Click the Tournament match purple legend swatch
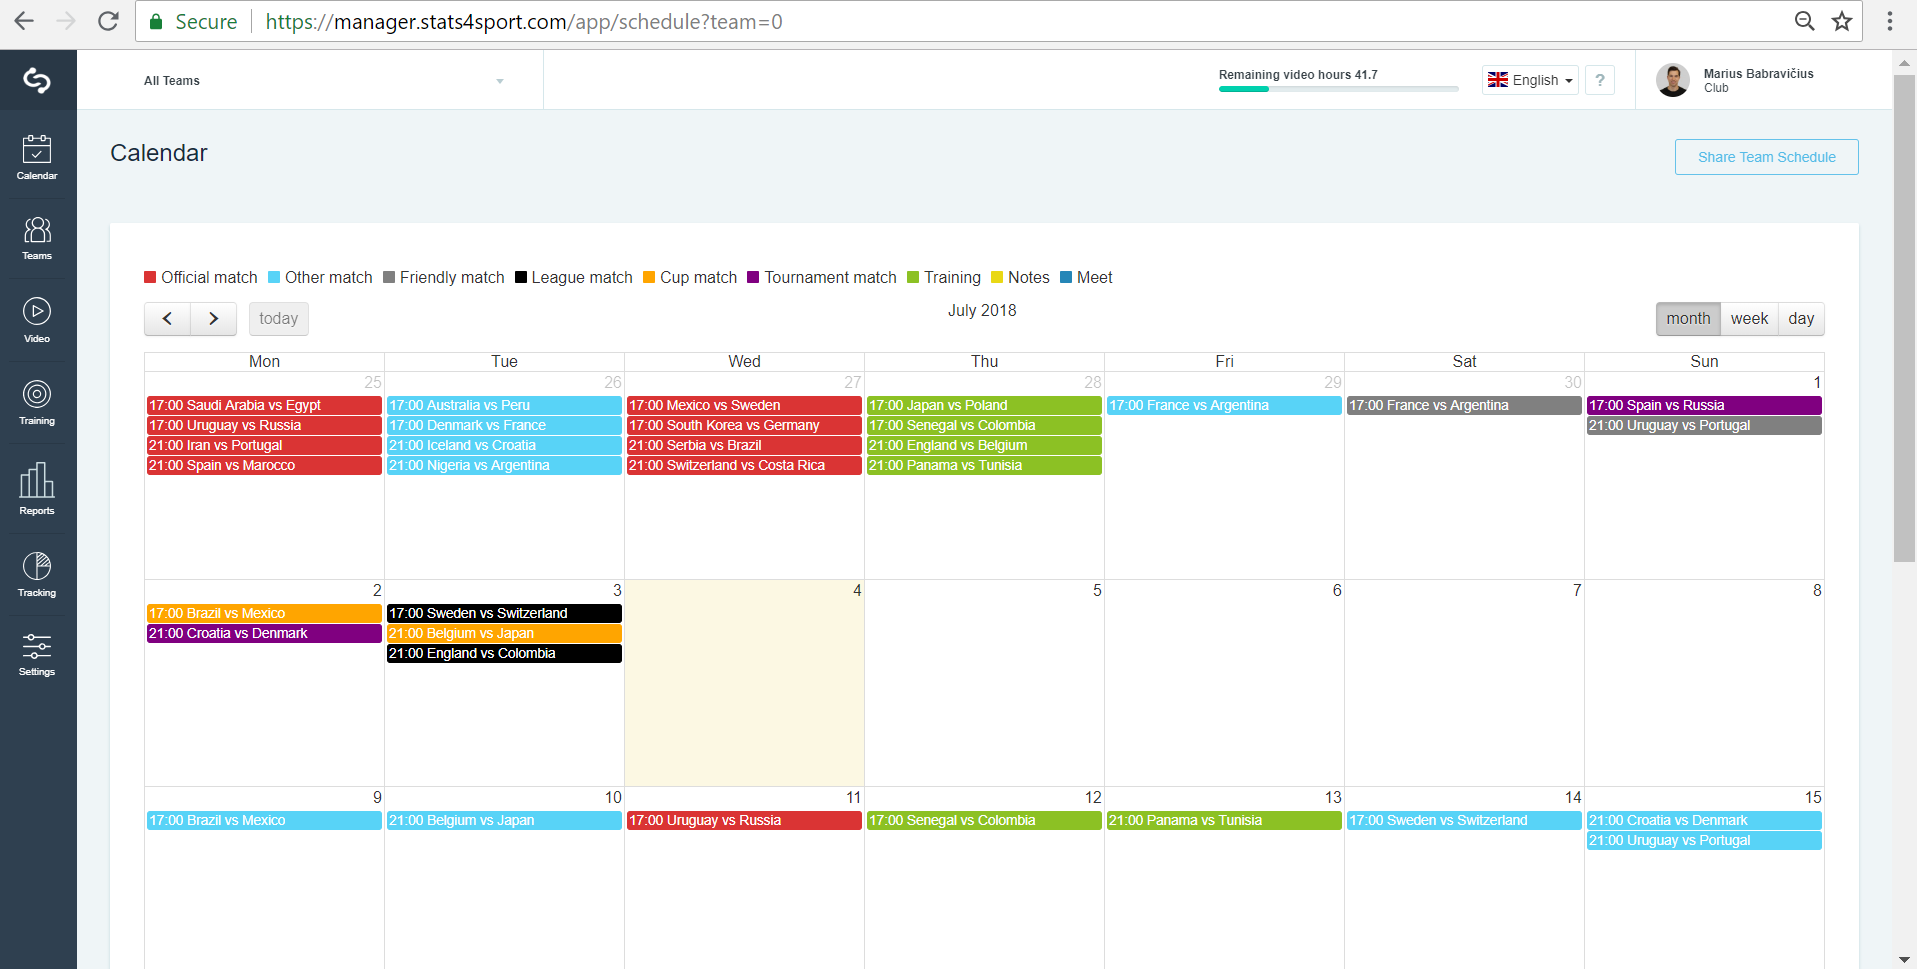This screenshot has height=969, width=1917. click(x=753, y=277)
